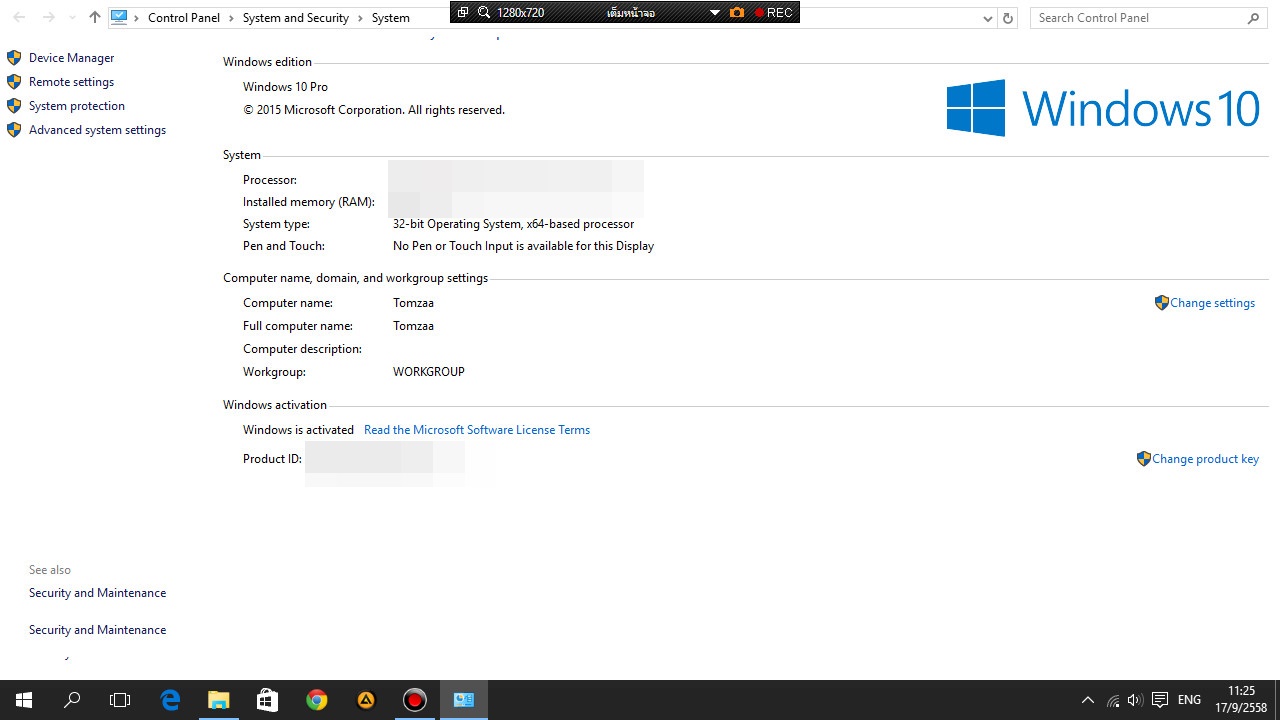Click the System window taskbar button
The width and height of the screenshot is (1280, 720).
coord(464,700)
